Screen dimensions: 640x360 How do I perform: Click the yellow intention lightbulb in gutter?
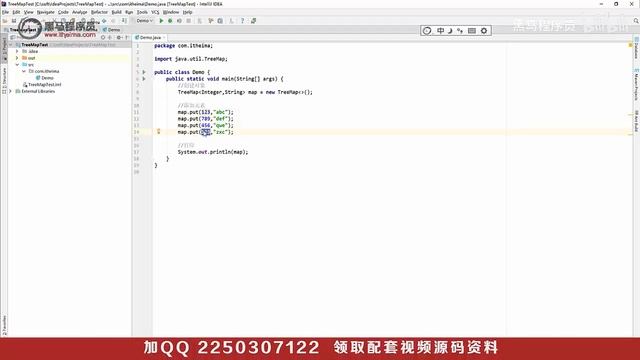click(159, 131)
